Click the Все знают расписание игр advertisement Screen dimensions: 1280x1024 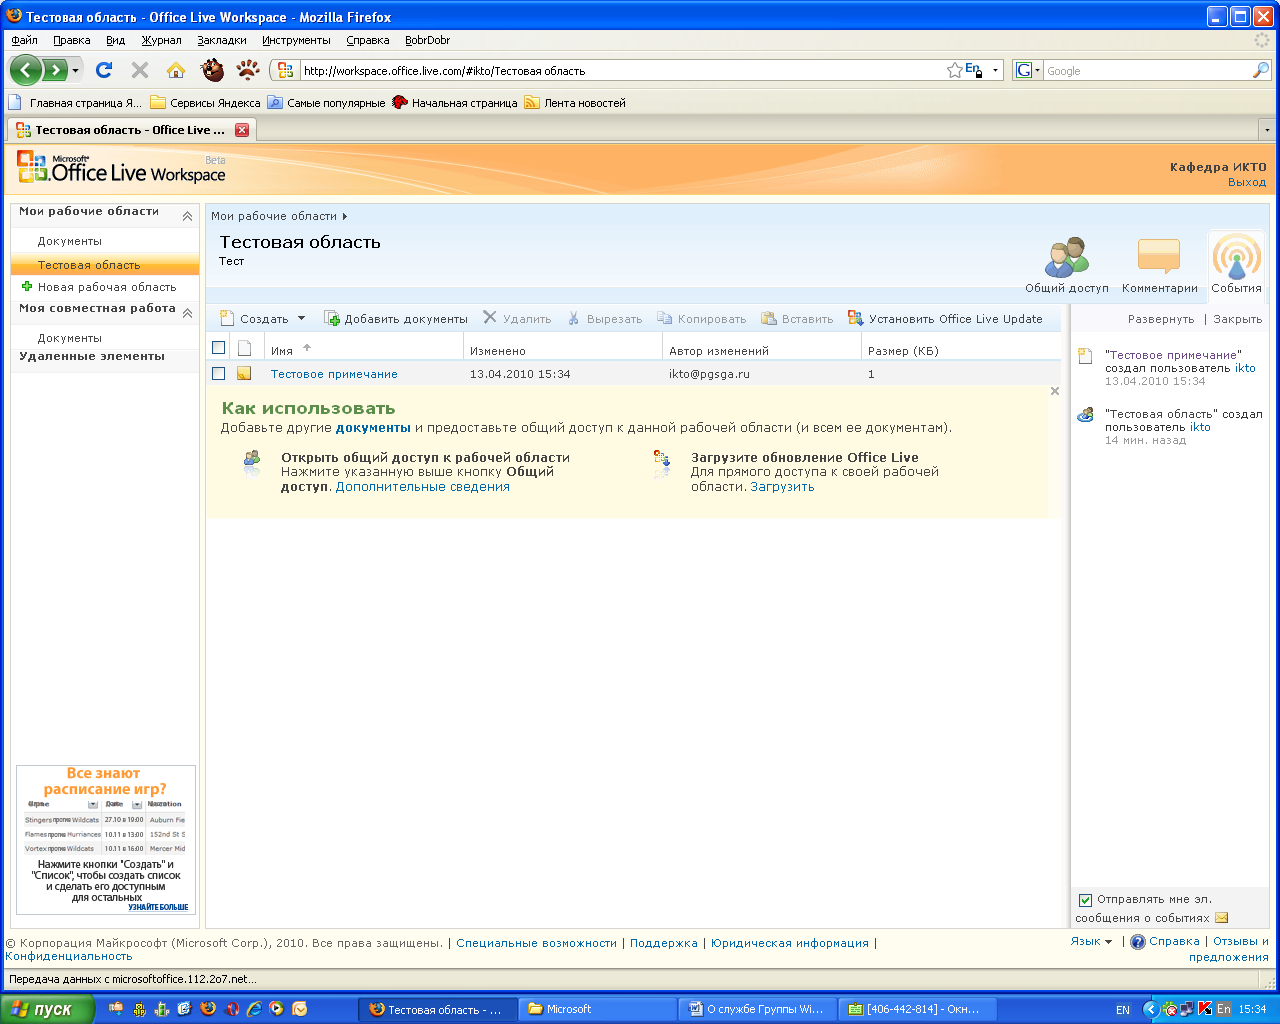tap(105, 840)
